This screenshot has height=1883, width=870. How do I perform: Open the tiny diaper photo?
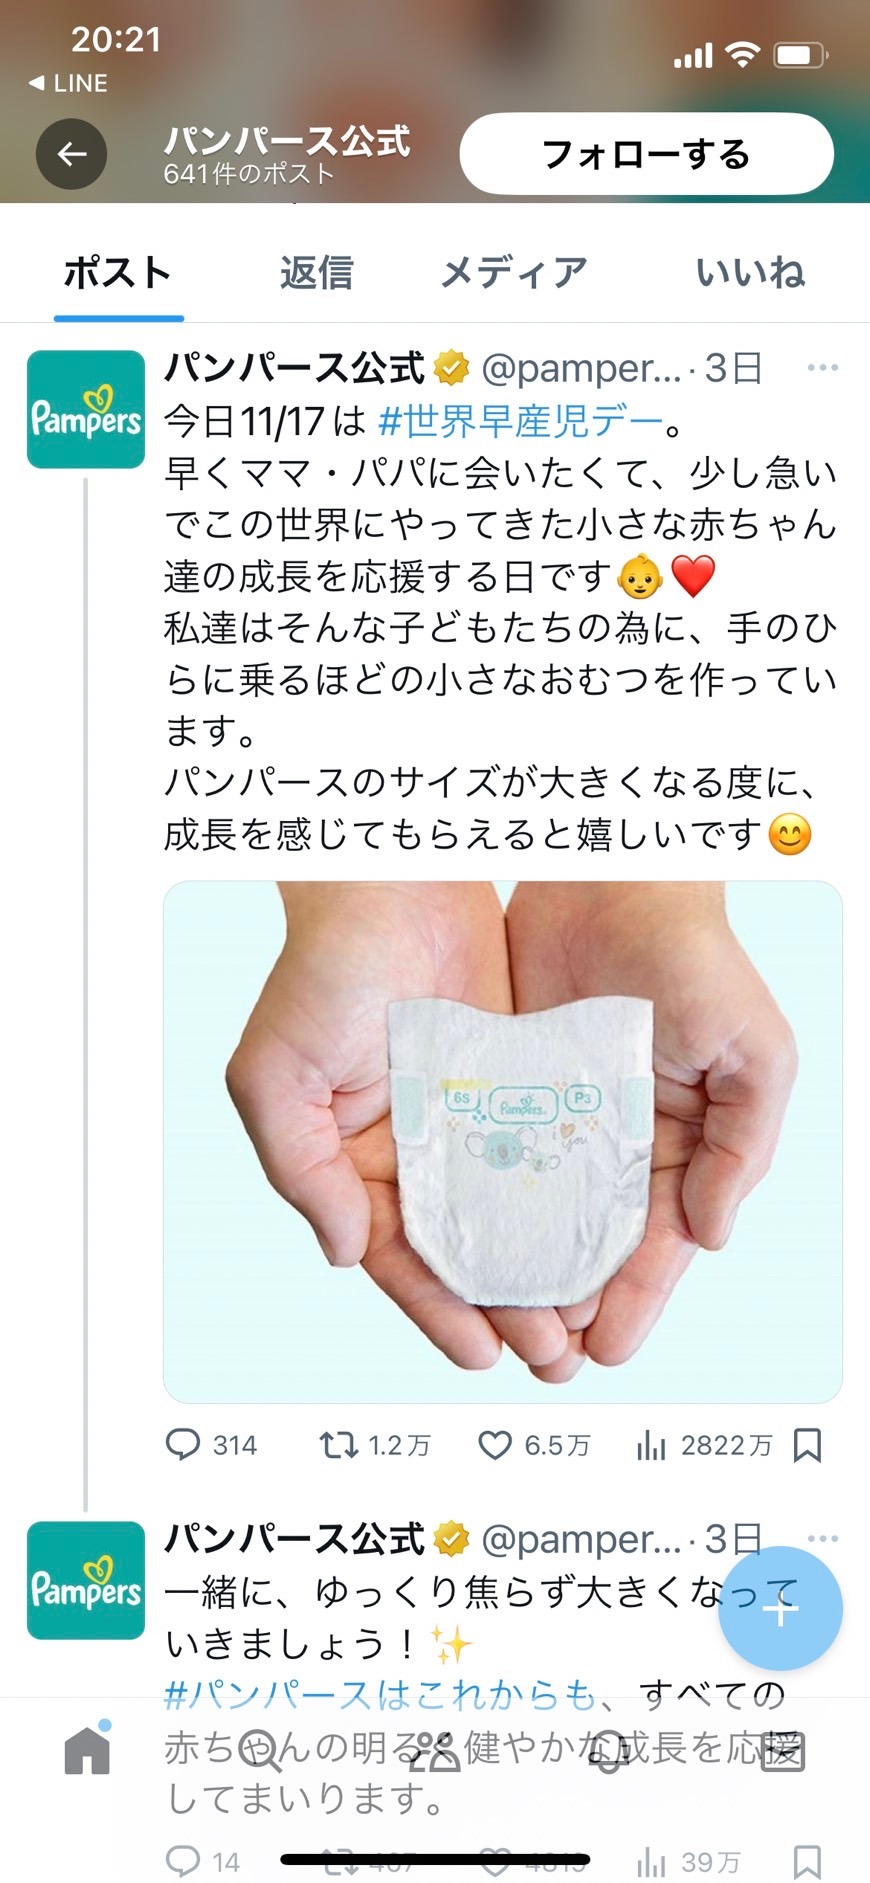(x=503, y=1141)
